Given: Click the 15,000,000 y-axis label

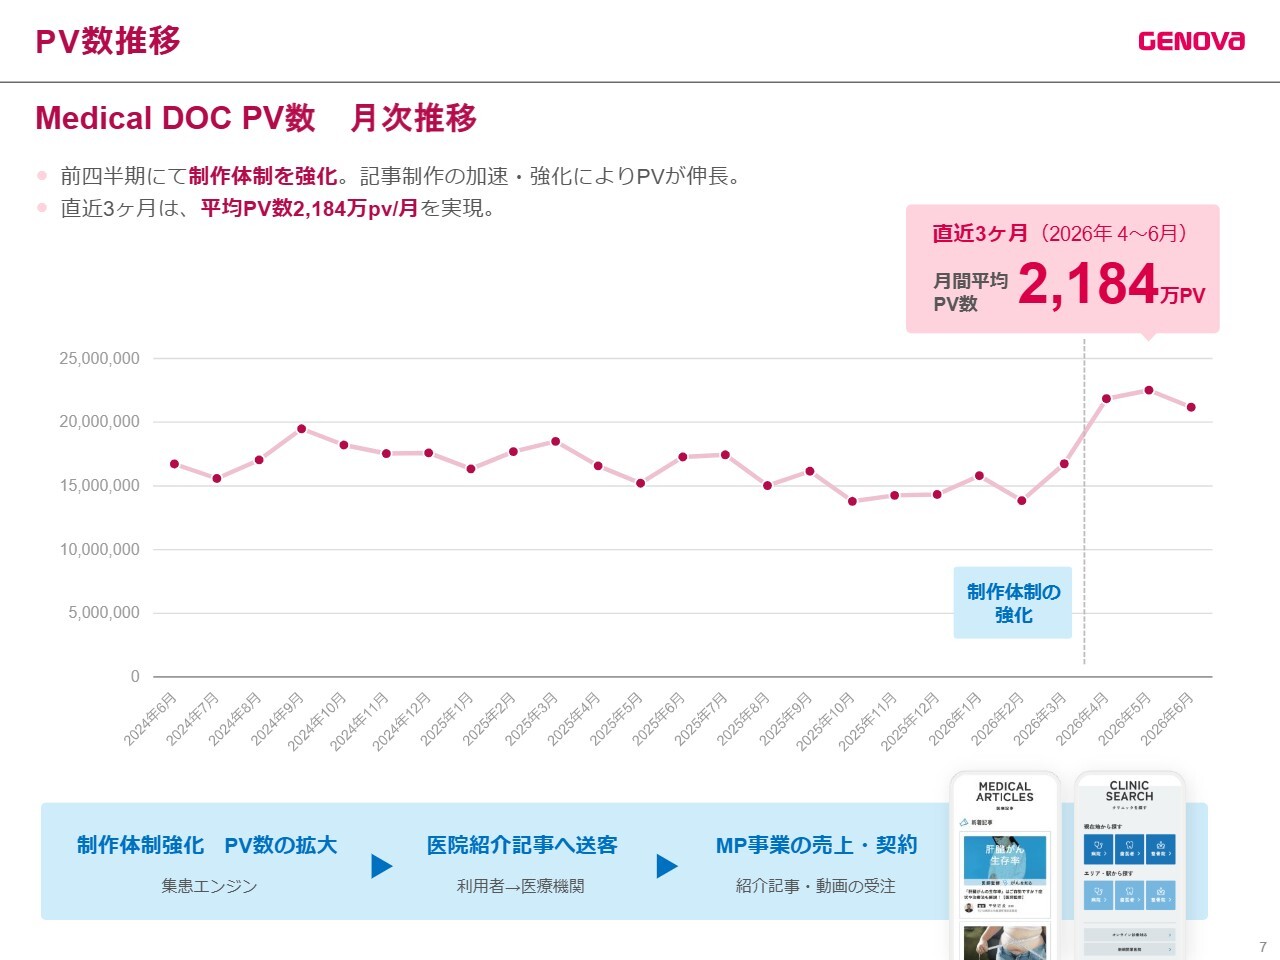Looking at the screenshot, I should pyautogui.click(x=99, y=486).
